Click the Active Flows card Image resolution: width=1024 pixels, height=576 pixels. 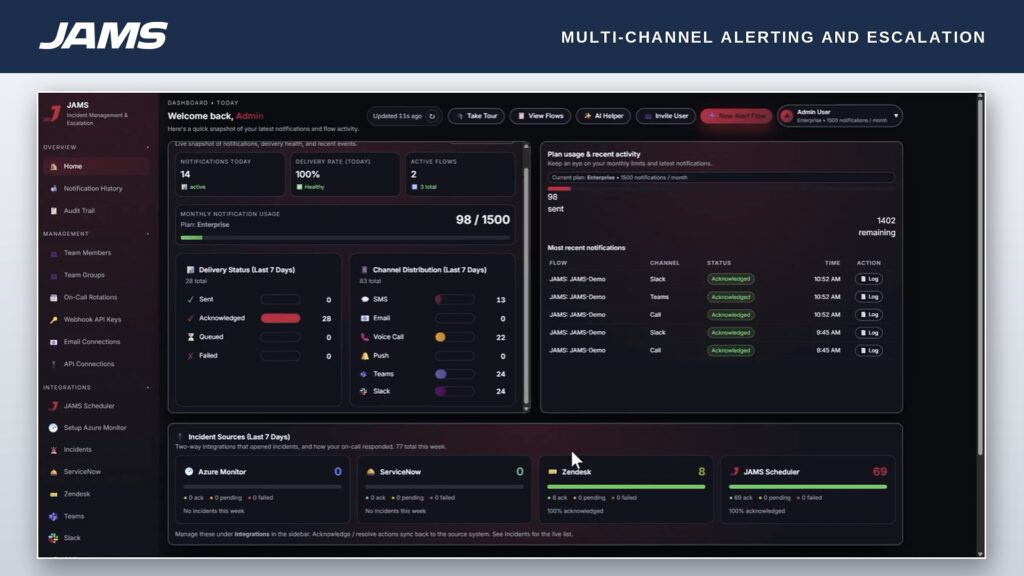460,174
